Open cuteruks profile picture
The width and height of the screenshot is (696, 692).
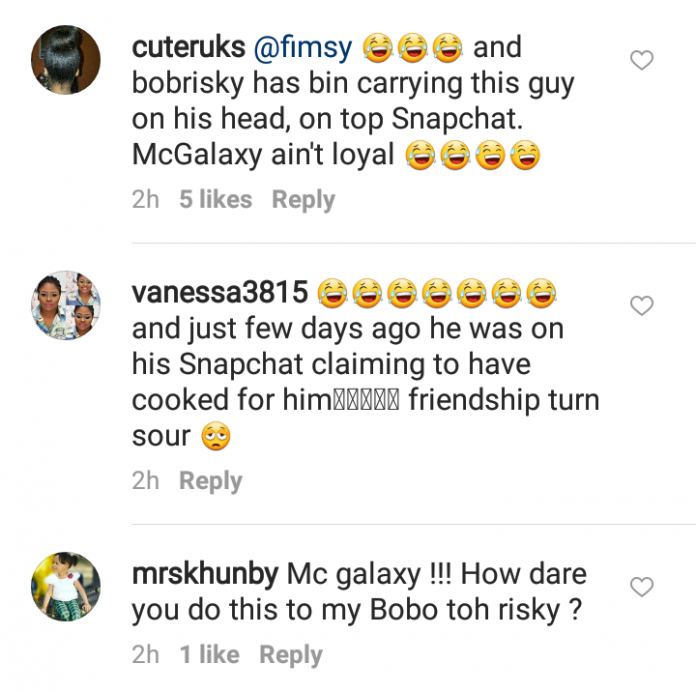click(67, 60)
